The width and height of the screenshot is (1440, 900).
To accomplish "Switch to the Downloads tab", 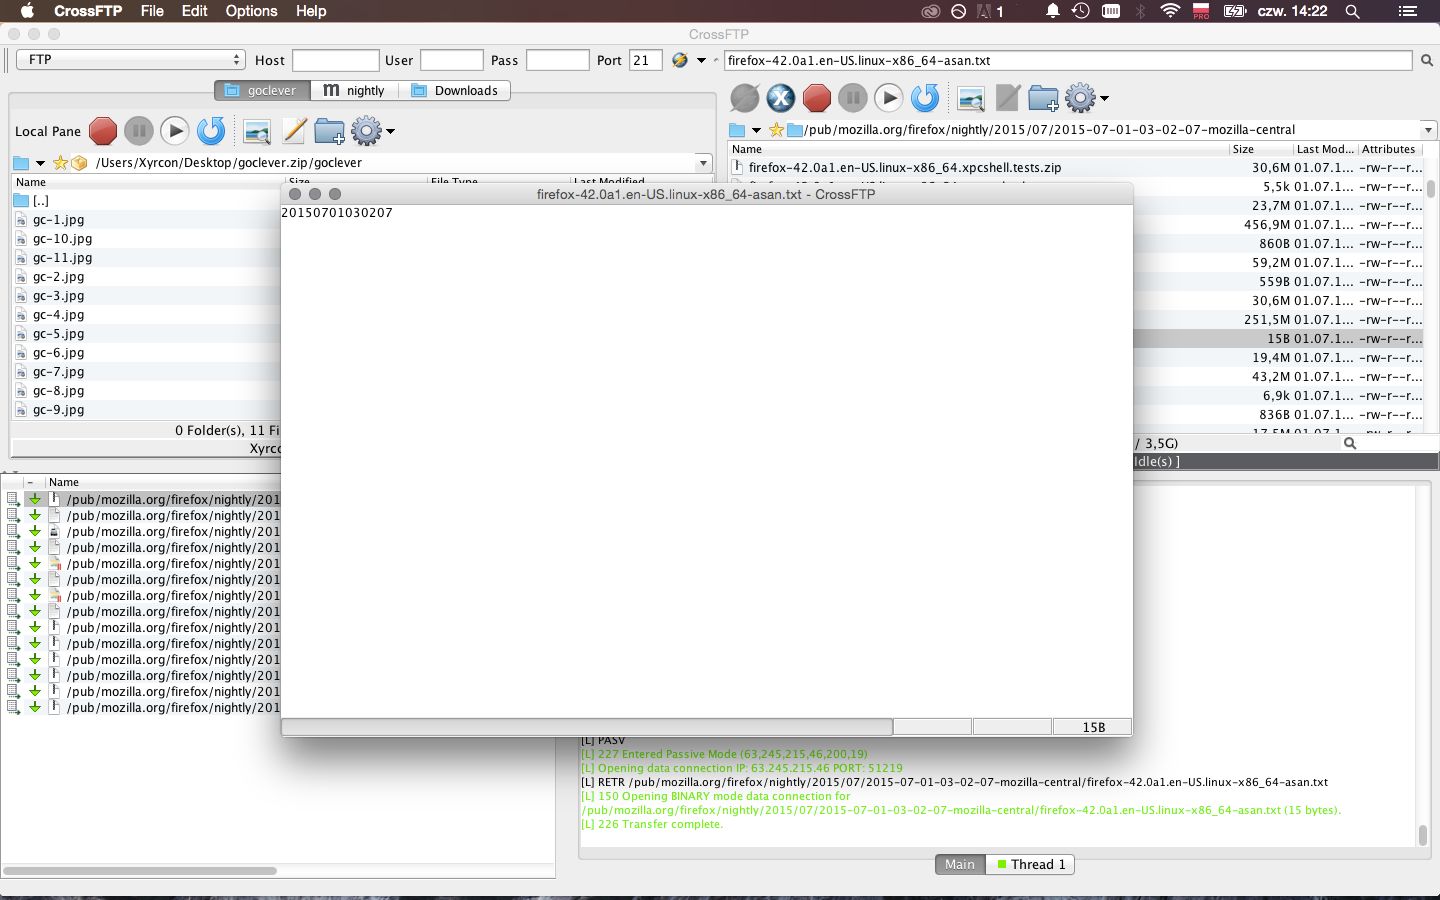I will tap(455, 90).
